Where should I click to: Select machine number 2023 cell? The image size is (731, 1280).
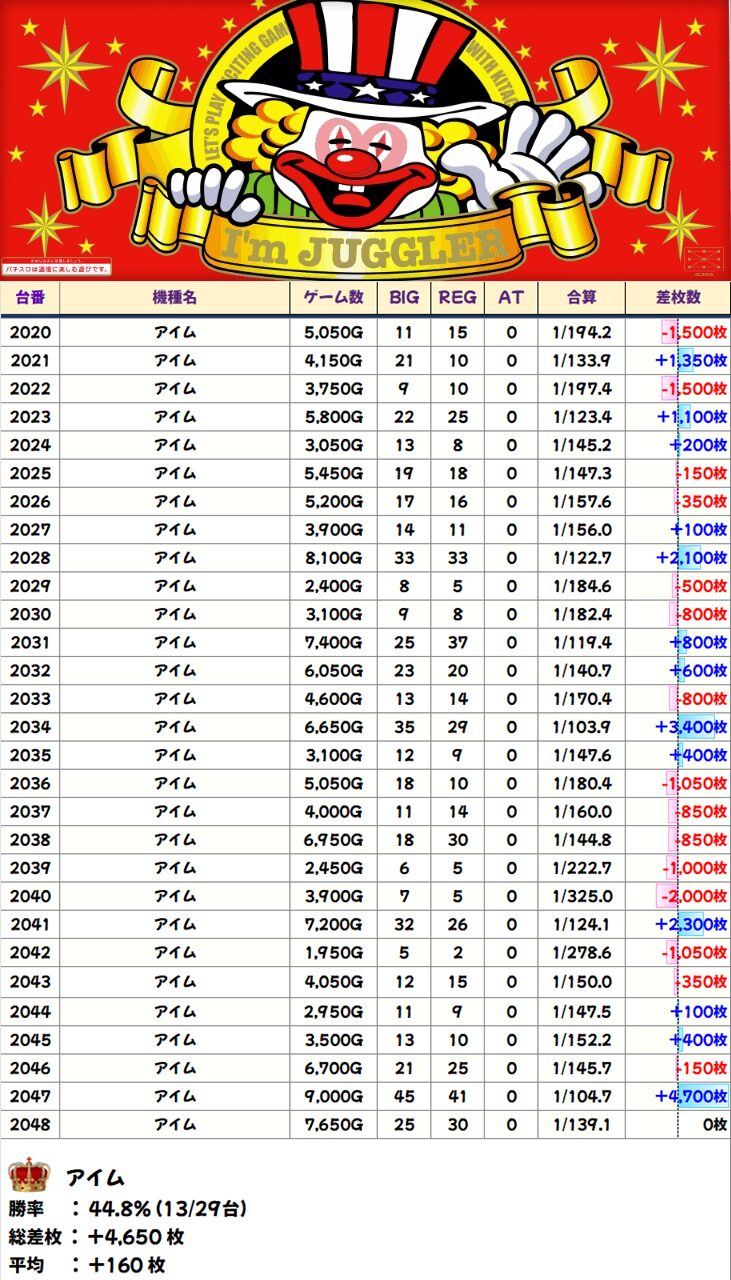(x=30, y=417)
